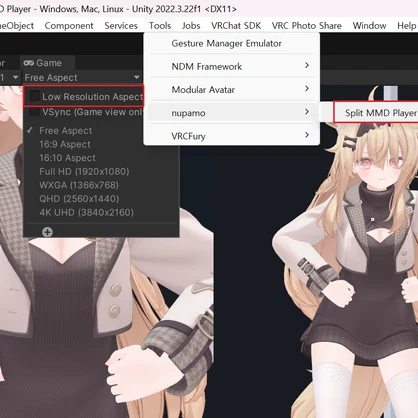Open the Services menu
The image size is (418, 418).
121,26
